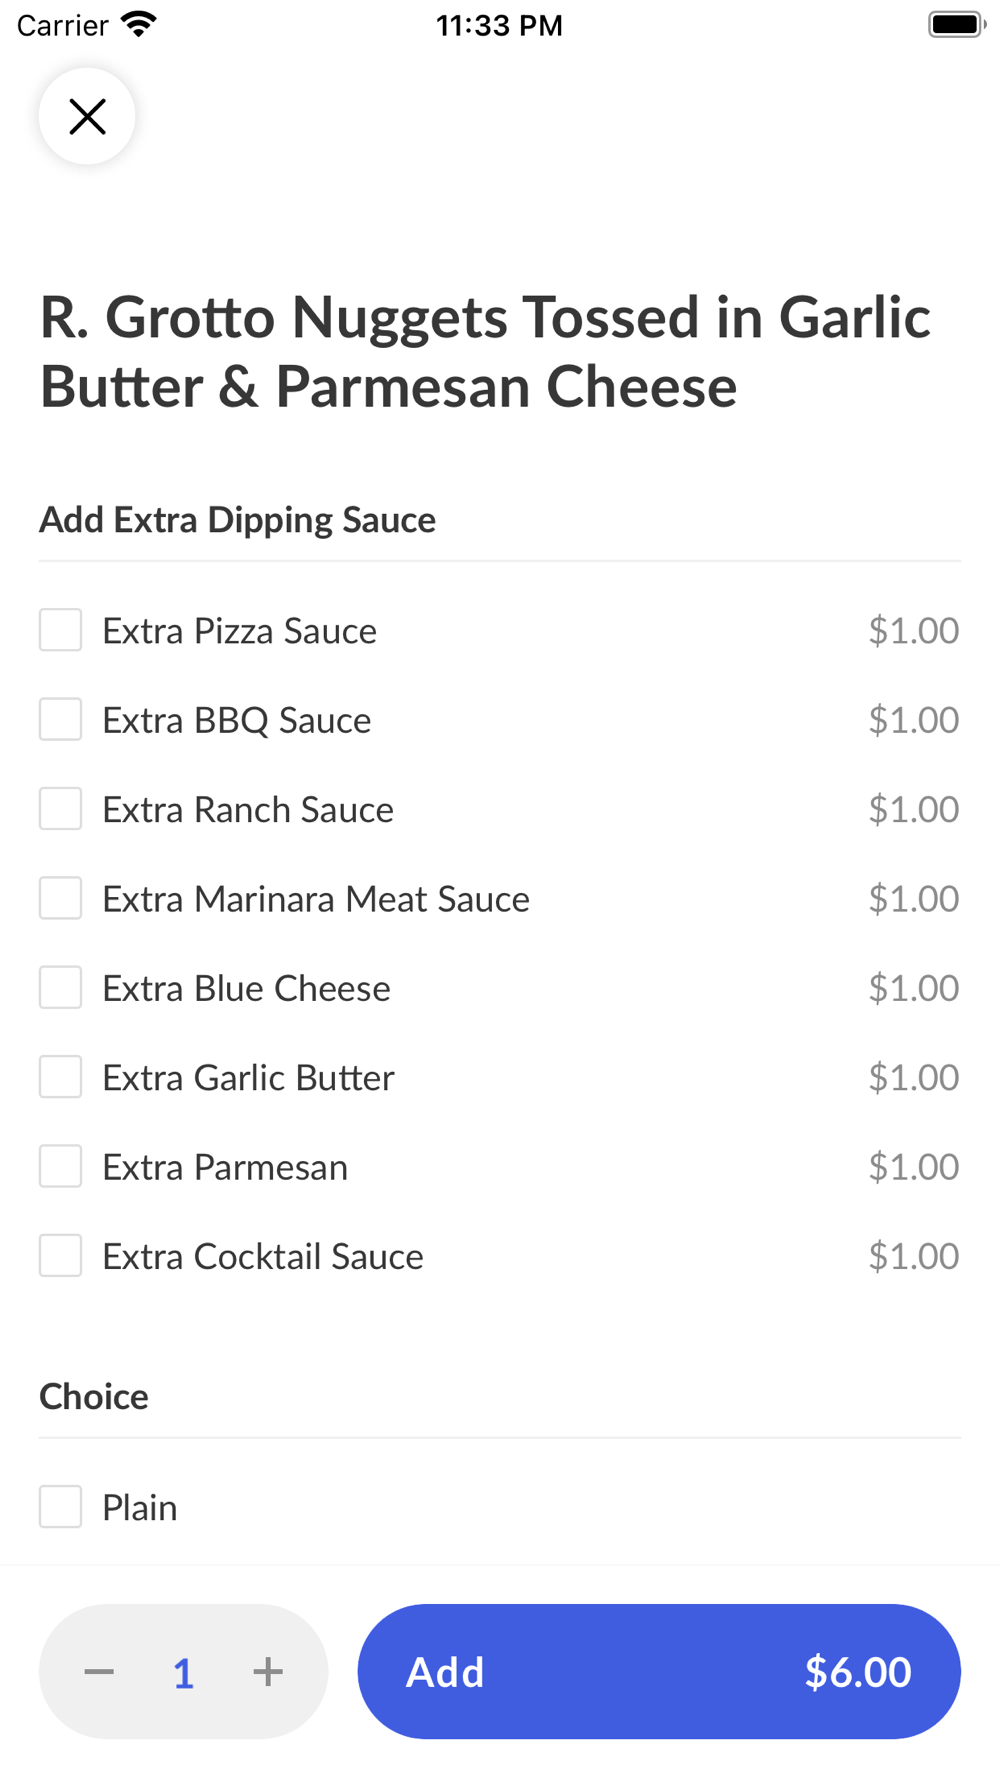Add Extra Parmesan via its checkbox
Image resolution: width=1000 pixels, height=1778 pixels.
point(61,1166)
